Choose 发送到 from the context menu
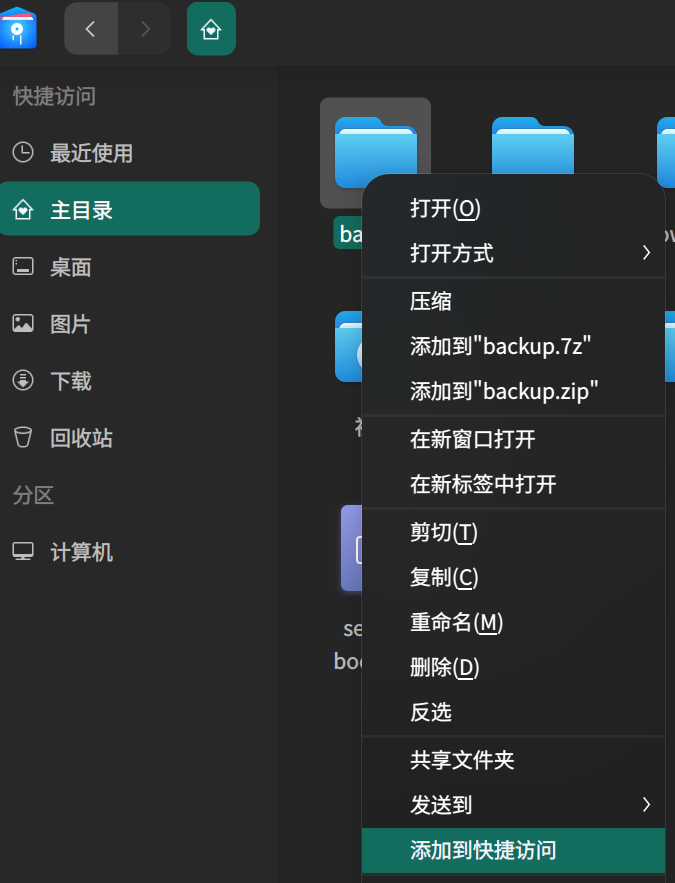Image resolution: width=675 pixels, height=883 pixels. coord(513,805)
